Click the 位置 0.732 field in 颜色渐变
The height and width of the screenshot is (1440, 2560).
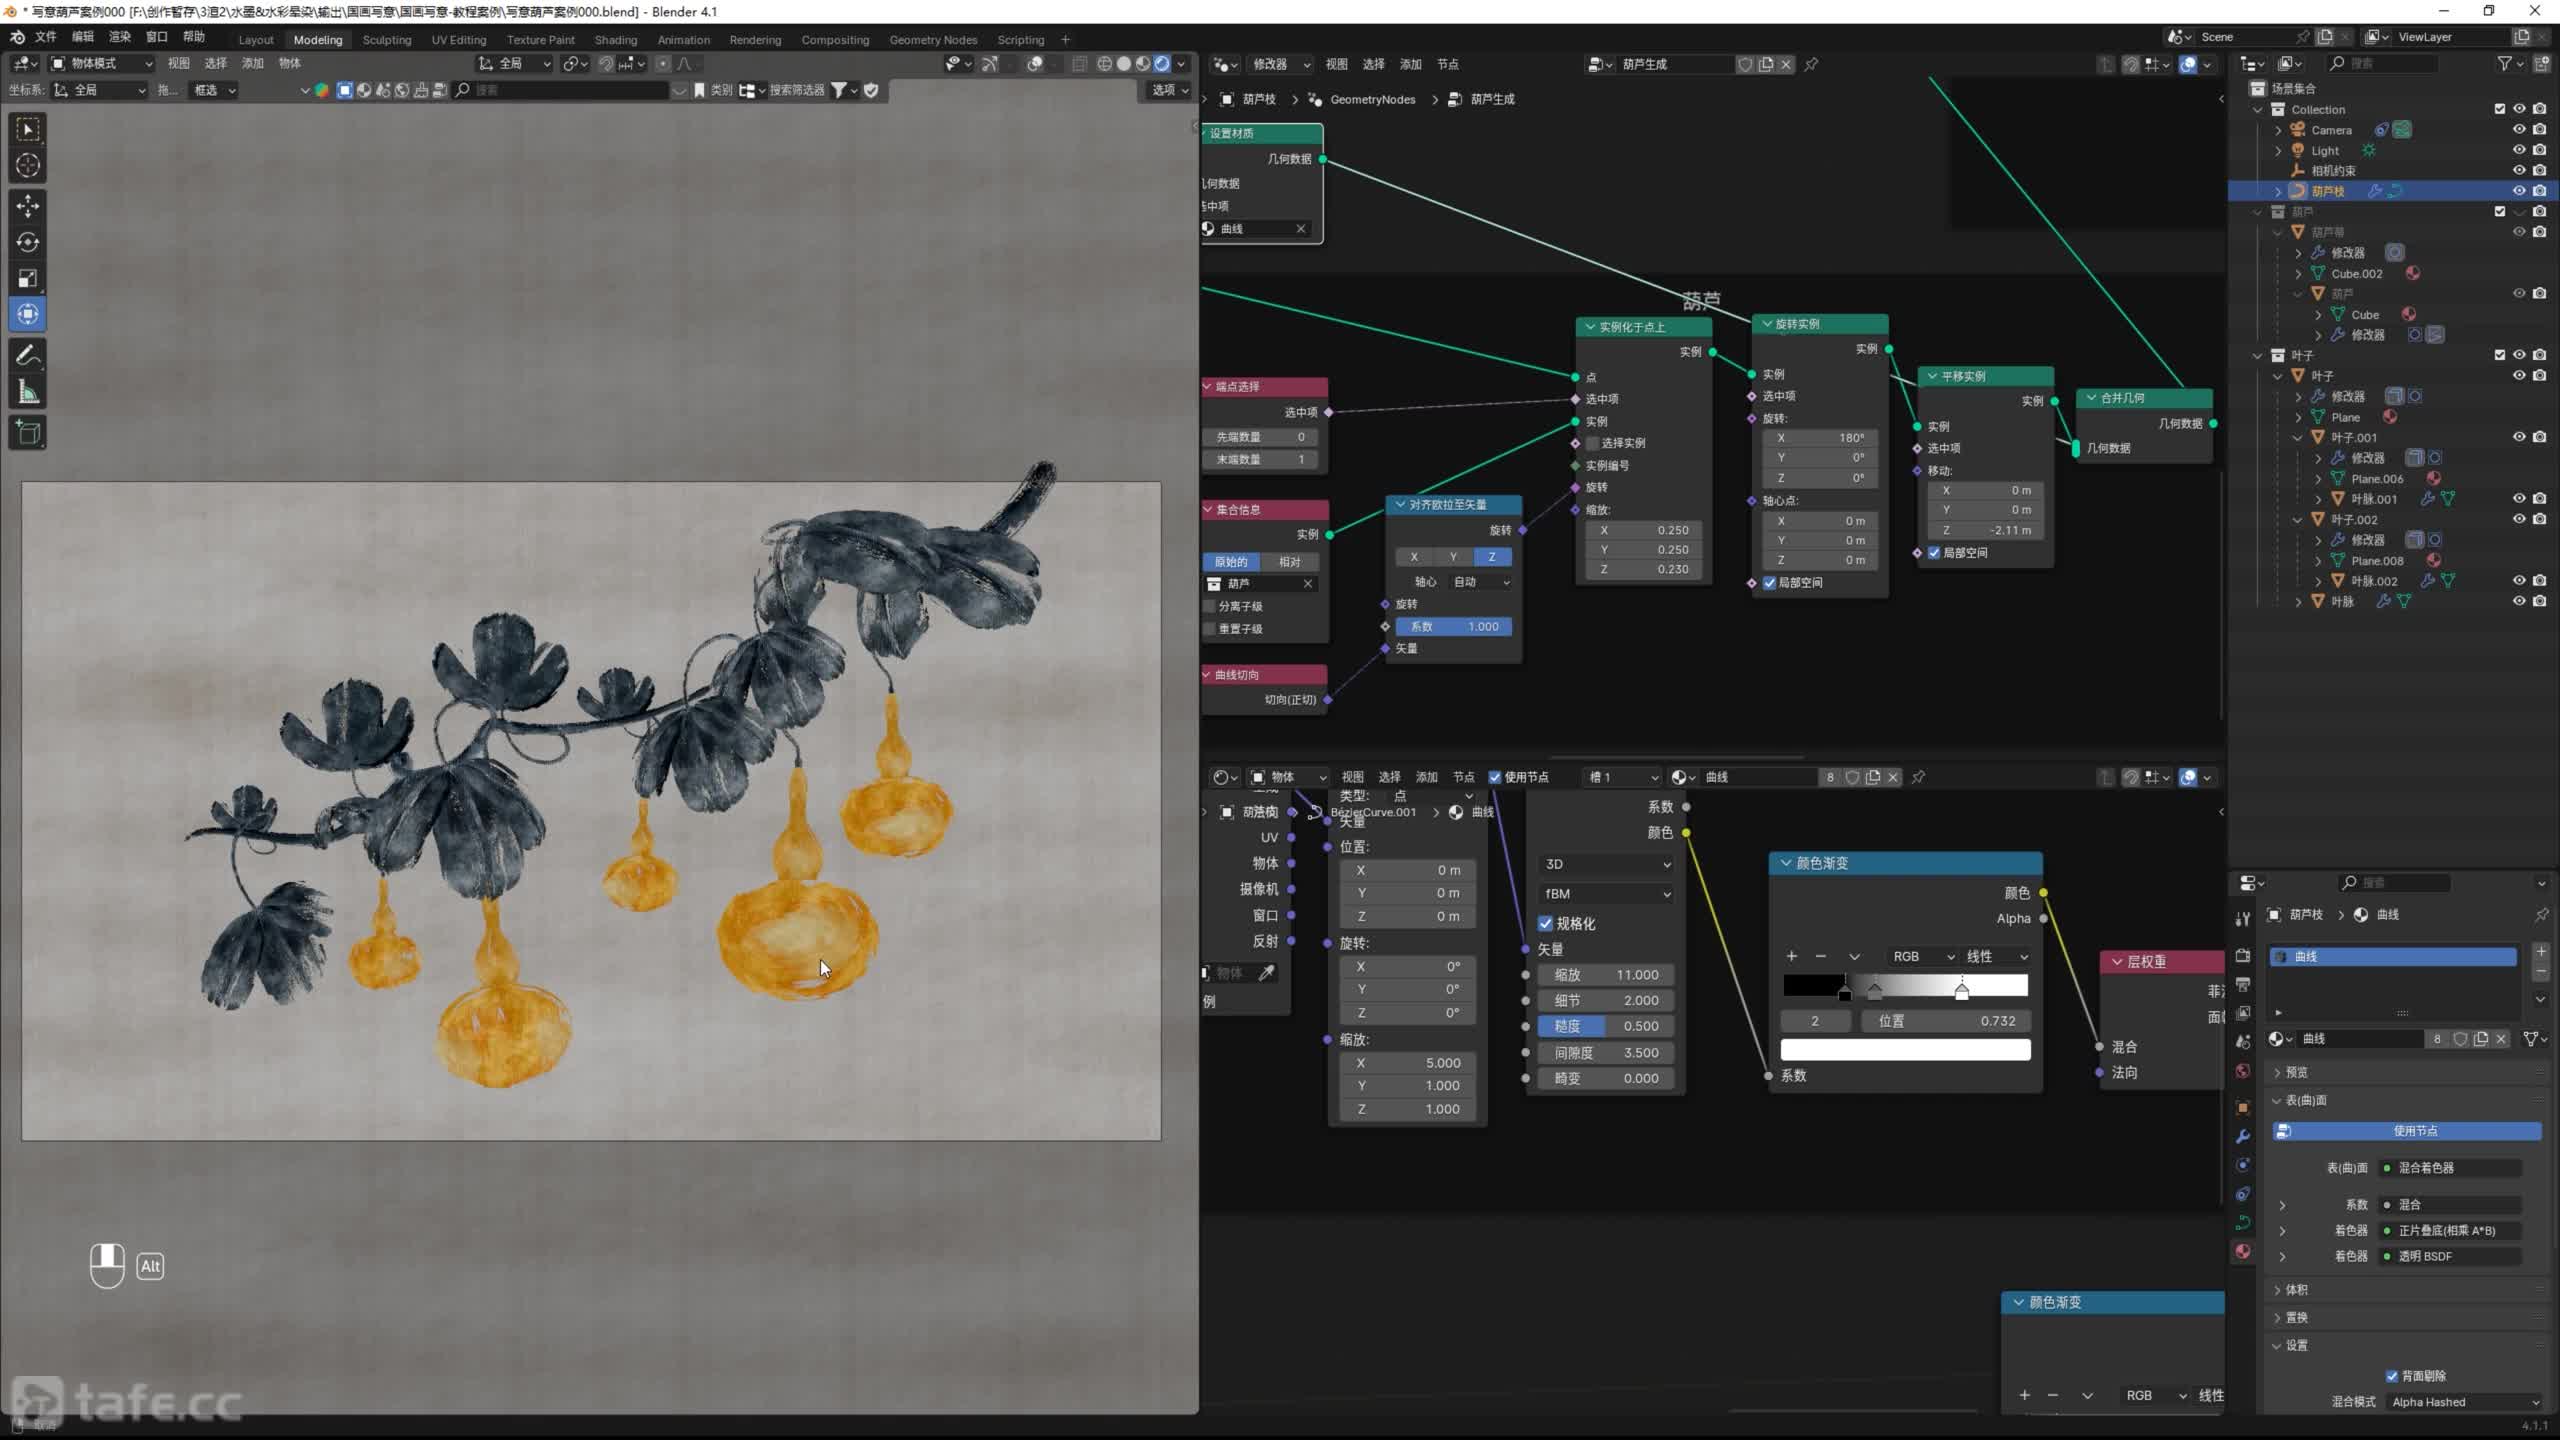1946,1021
